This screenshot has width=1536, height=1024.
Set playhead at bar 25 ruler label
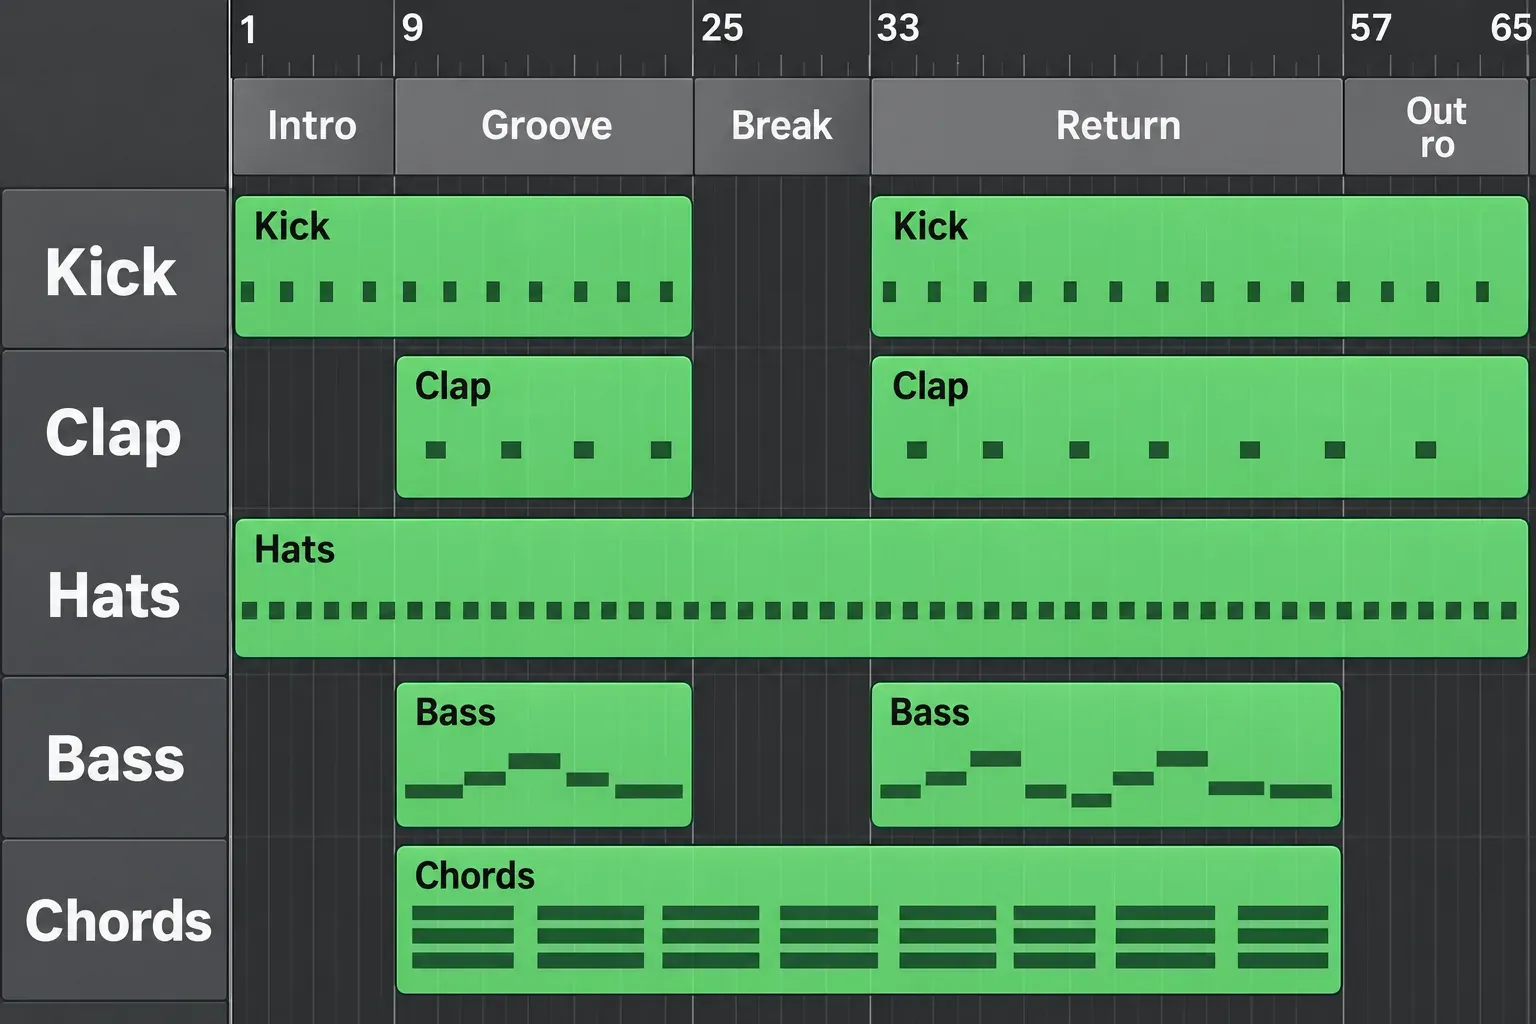722,28
